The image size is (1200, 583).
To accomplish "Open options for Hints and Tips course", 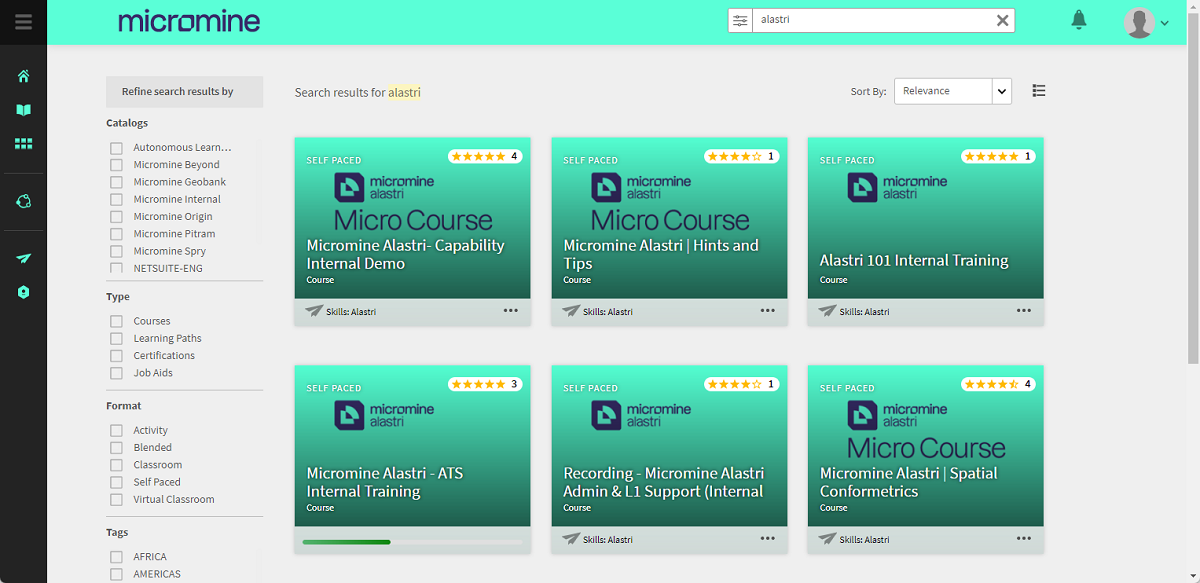I will [767, 311].
